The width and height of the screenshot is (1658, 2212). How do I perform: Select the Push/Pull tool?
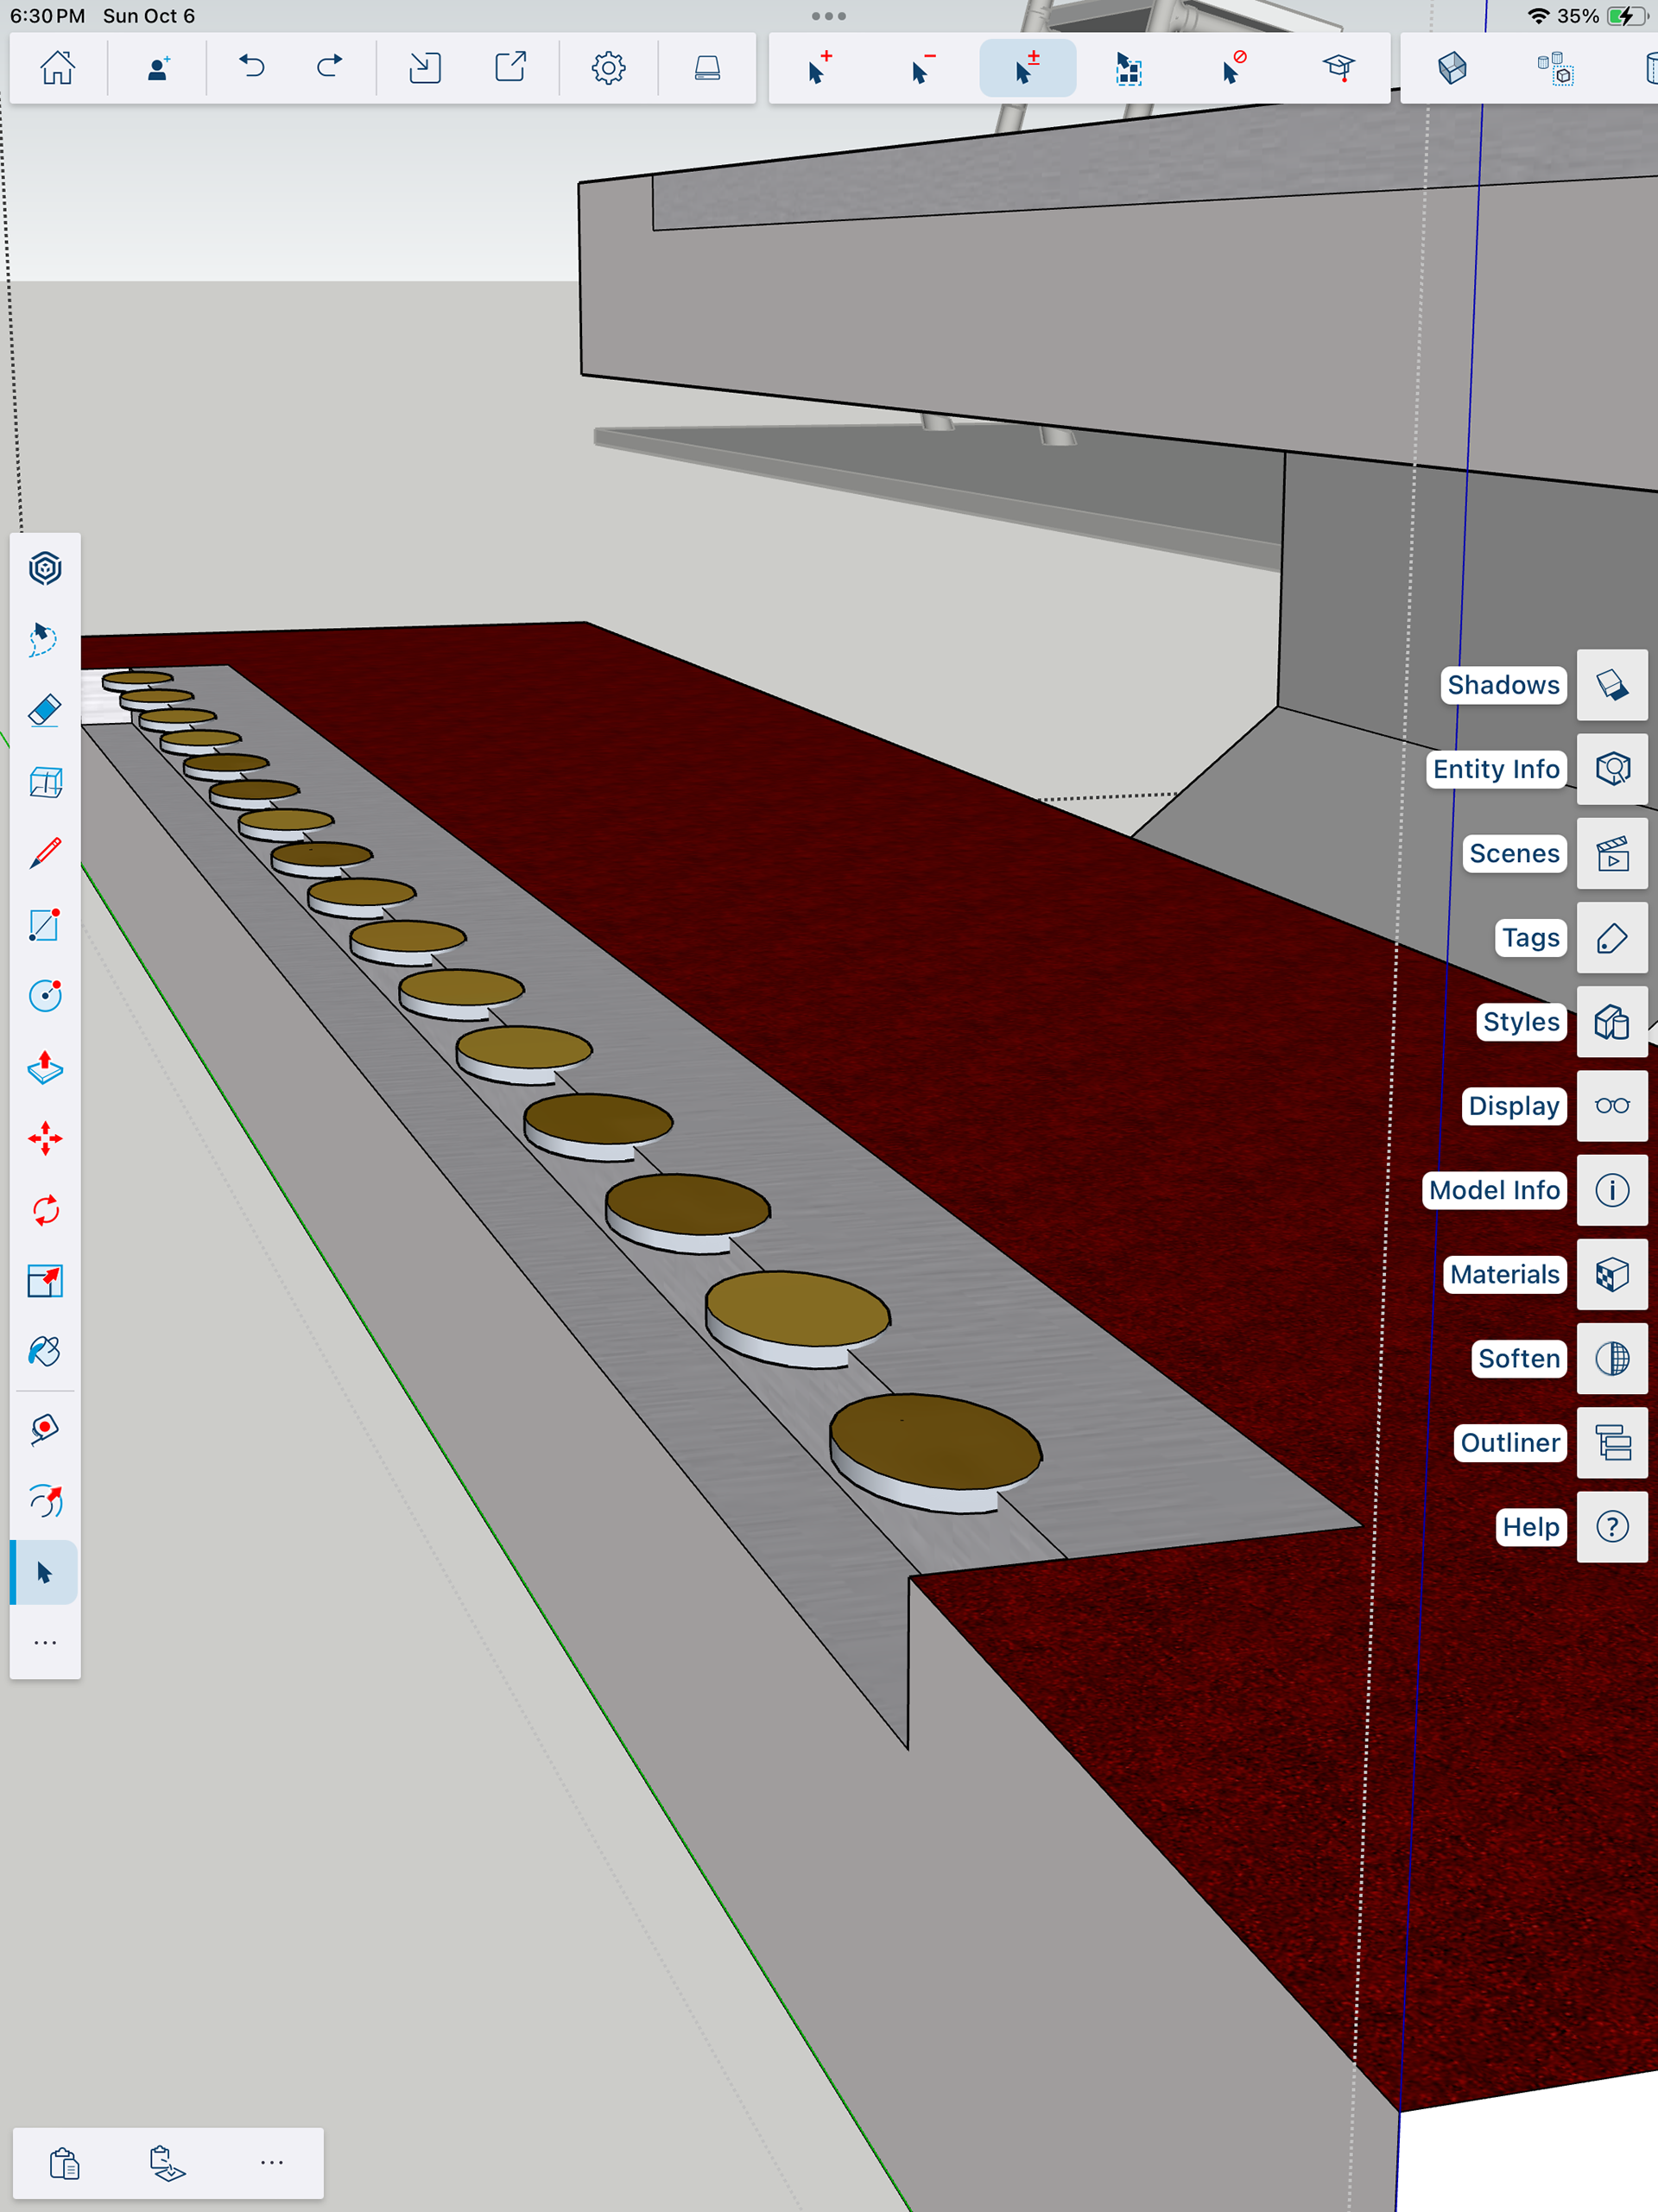coord(45,1068)
